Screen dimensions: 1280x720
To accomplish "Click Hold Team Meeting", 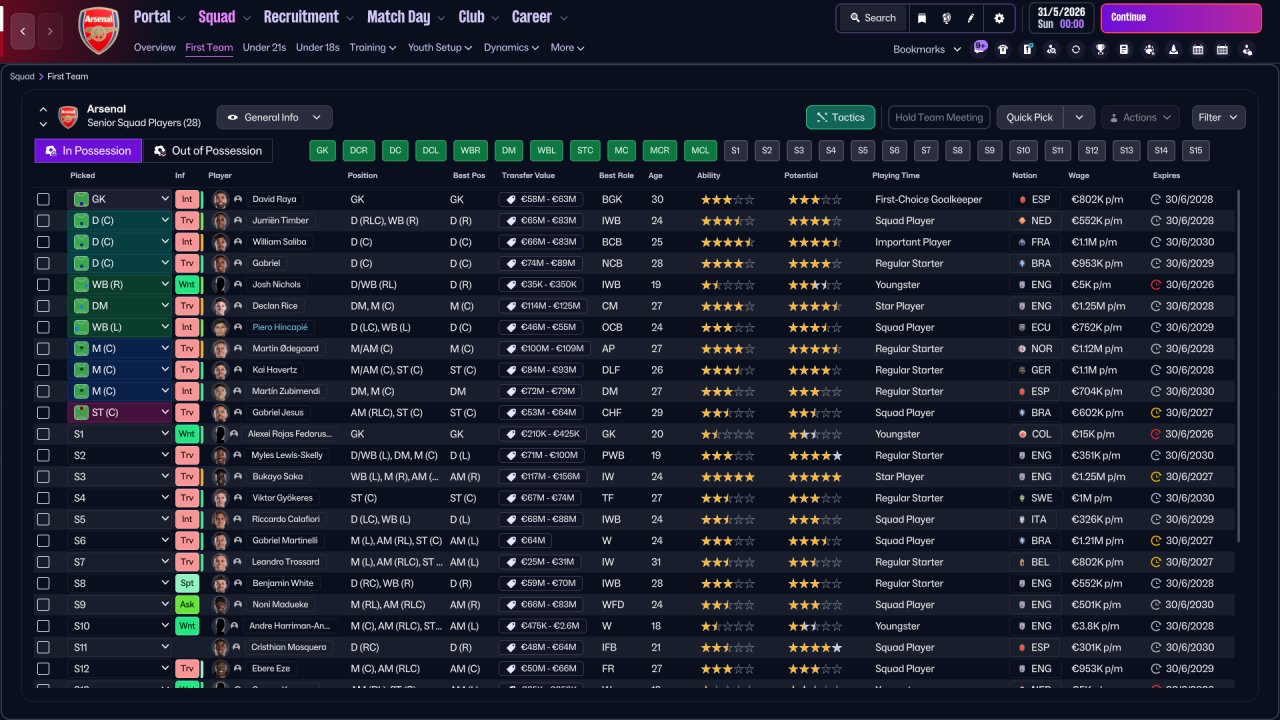I will [939, 117].
